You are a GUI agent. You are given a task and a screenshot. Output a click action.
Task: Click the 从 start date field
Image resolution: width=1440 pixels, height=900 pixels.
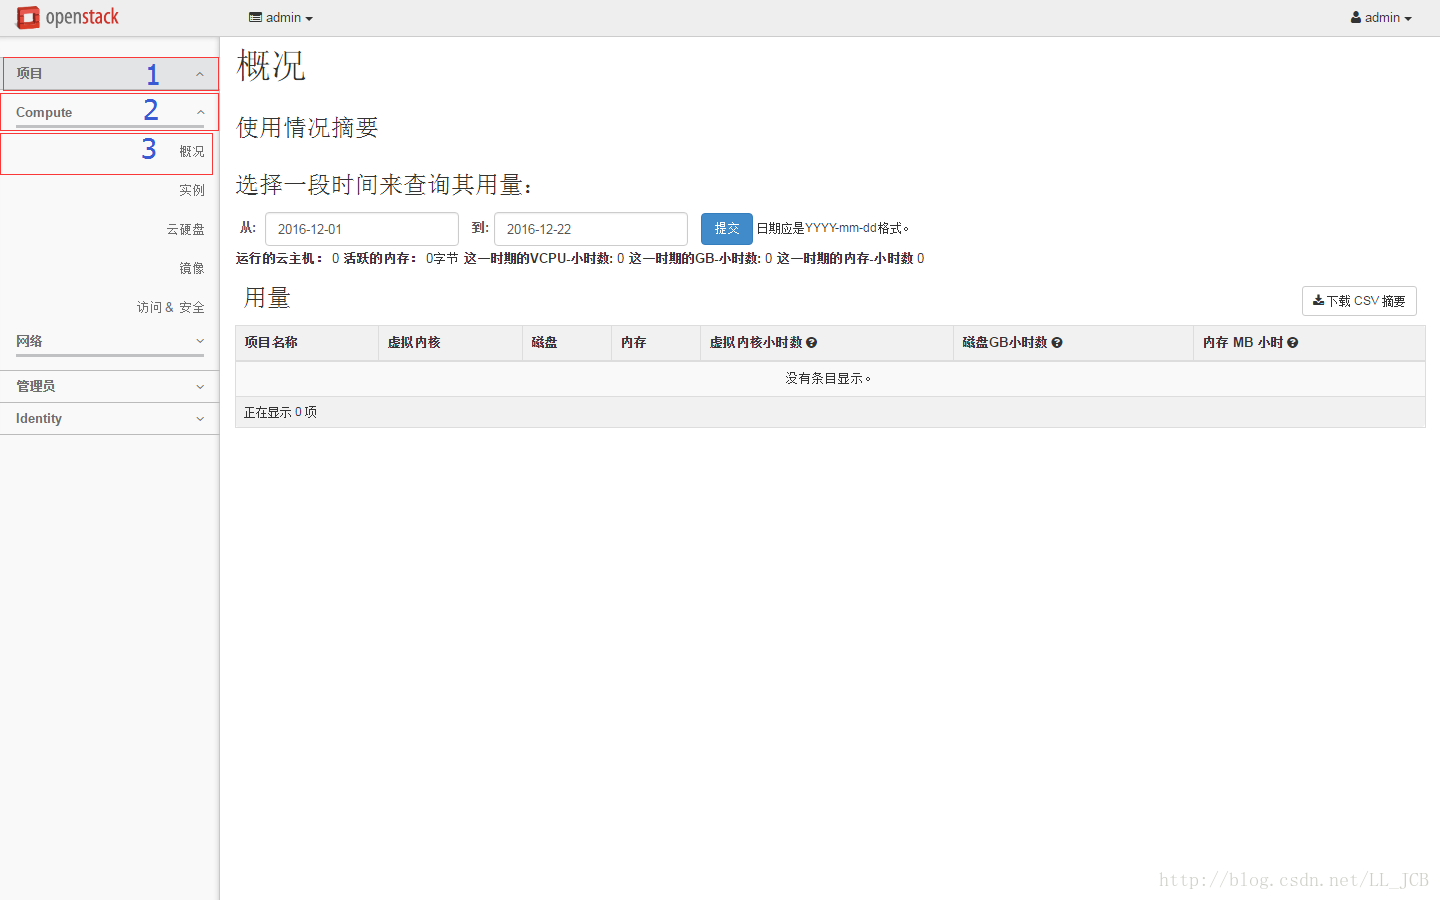[x=362, y=229]
